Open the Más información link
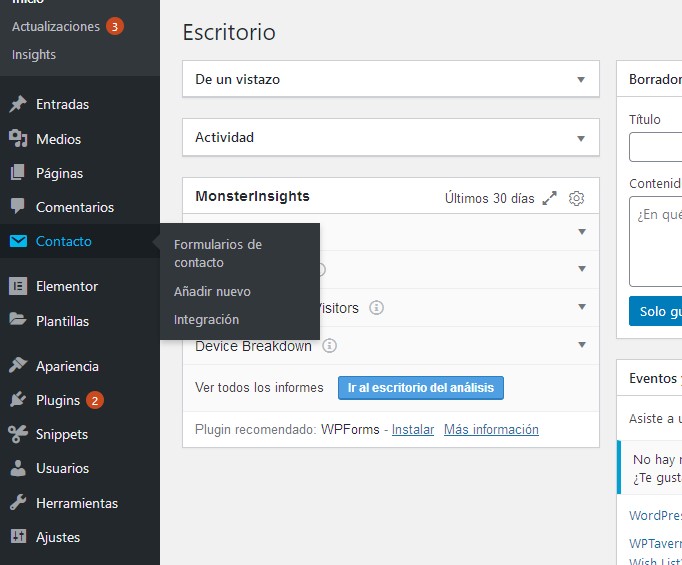Viewport: 682px width, 565px height. [491, 430]
